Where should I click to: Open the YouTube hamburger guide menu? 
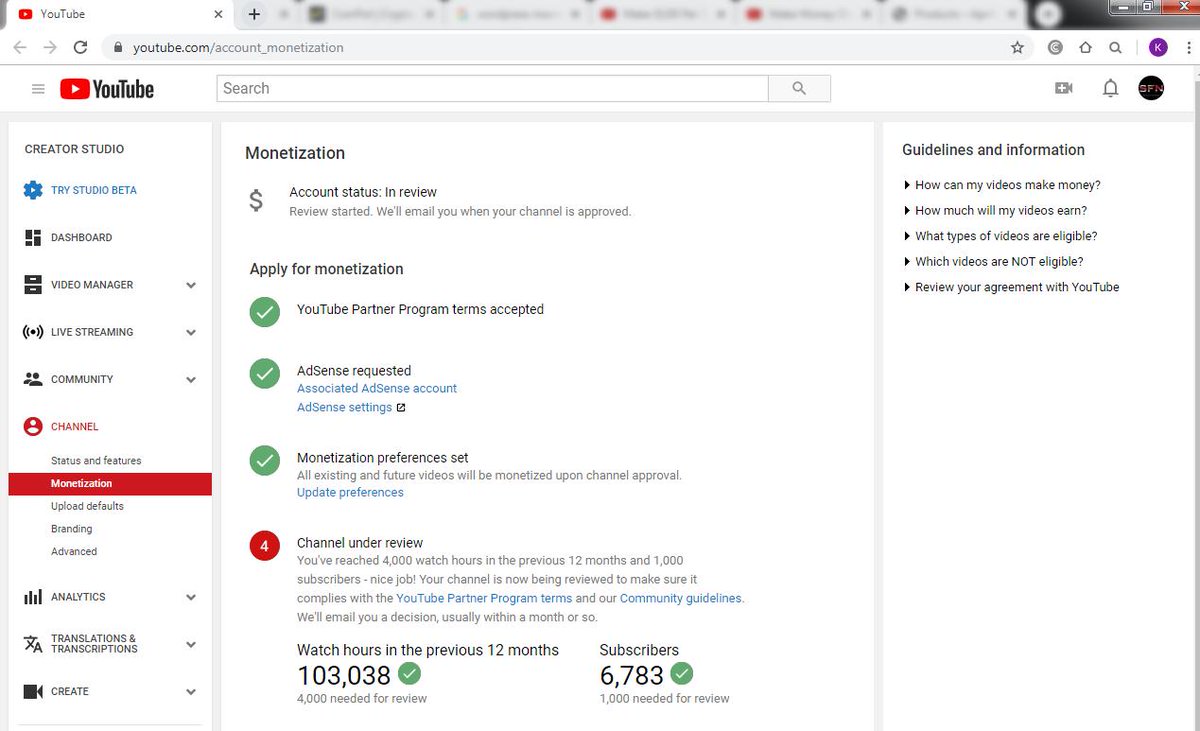click(x=38, y=89)
